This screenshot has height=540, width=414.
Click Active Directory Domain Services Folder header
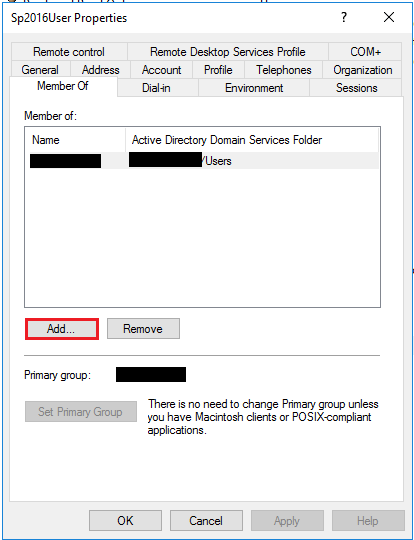(x=252, y=140)
